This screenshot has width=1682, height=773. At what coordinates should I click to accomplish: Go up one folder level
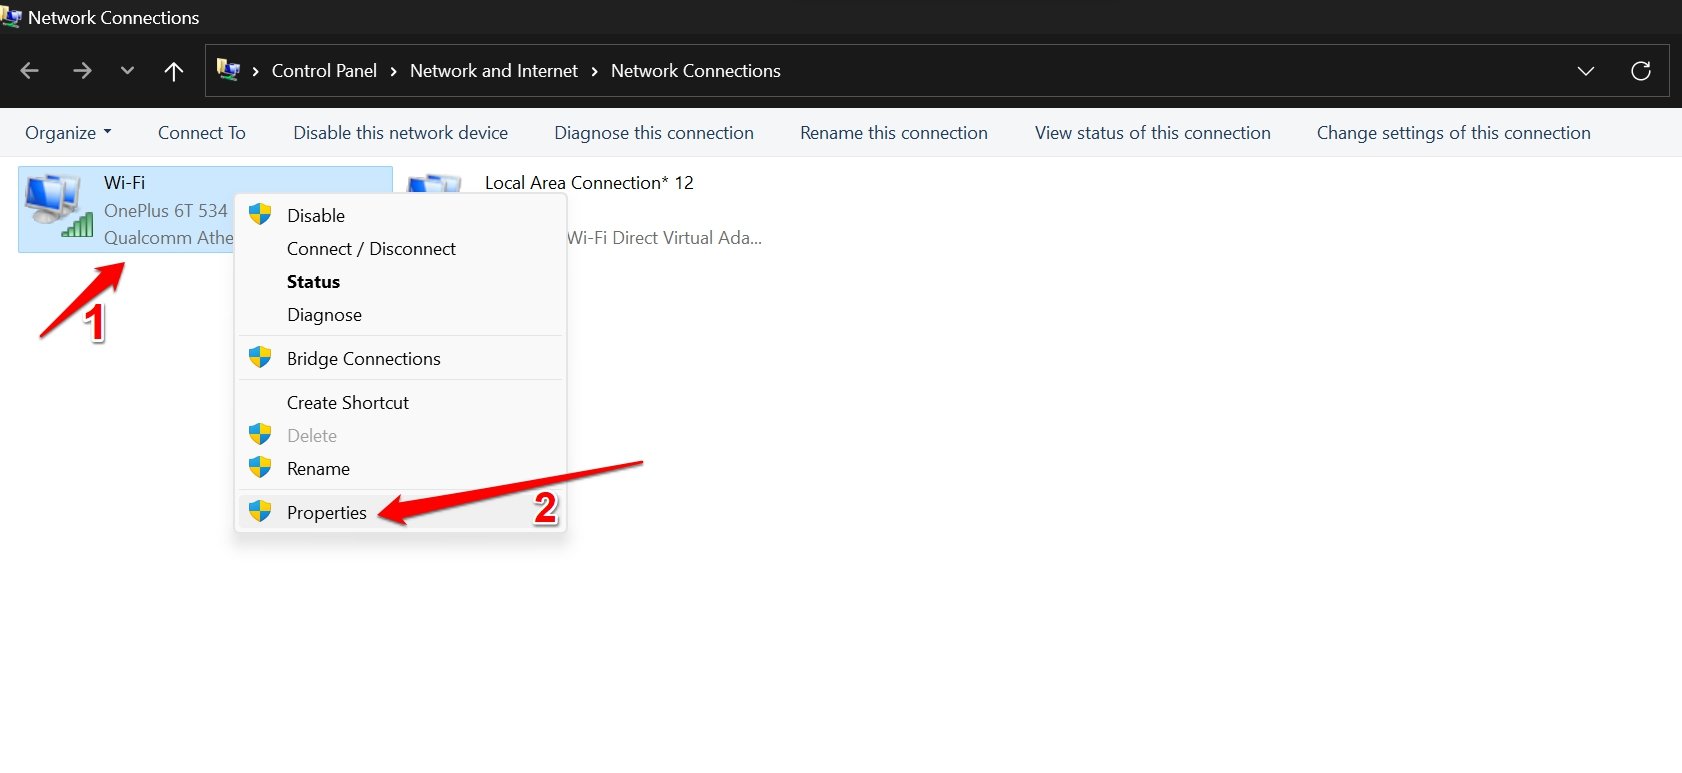174,71
